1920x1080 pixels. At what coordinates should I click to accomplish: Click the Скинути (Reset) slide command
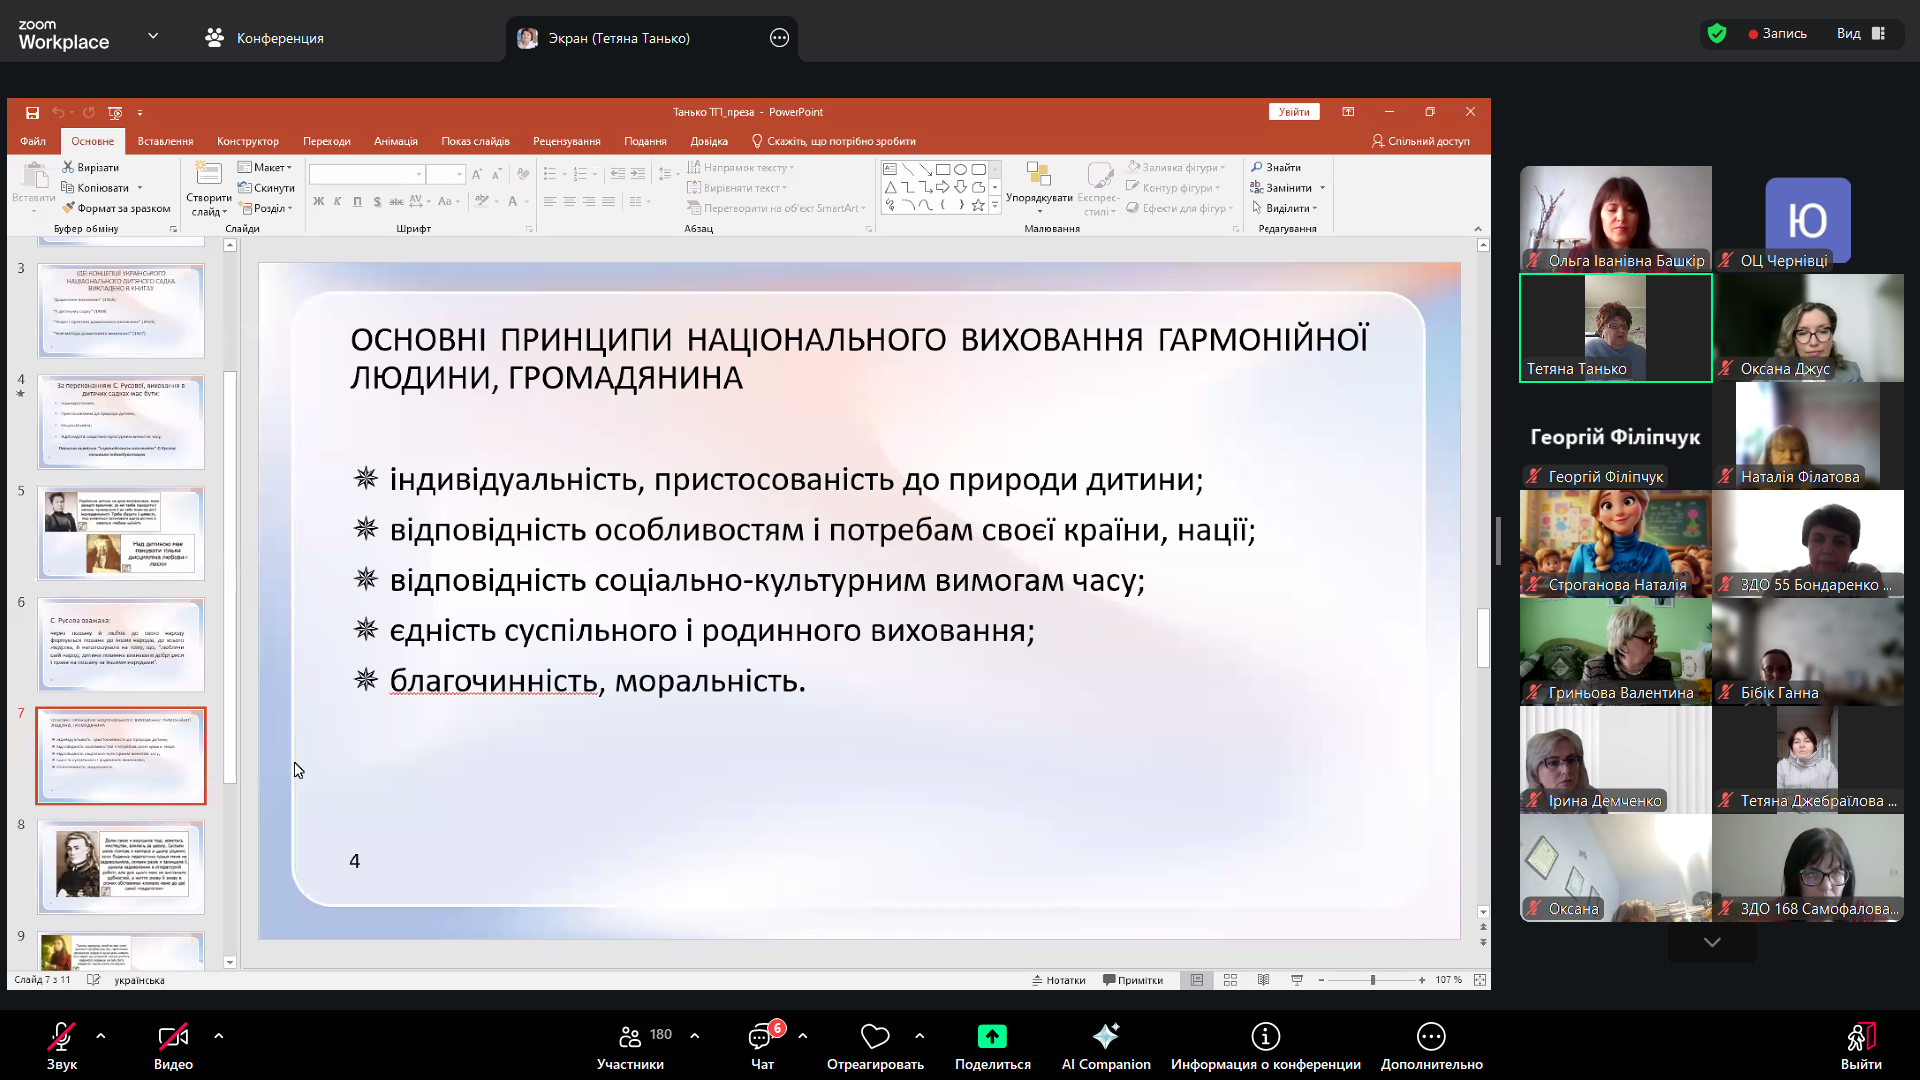point(266,188)
